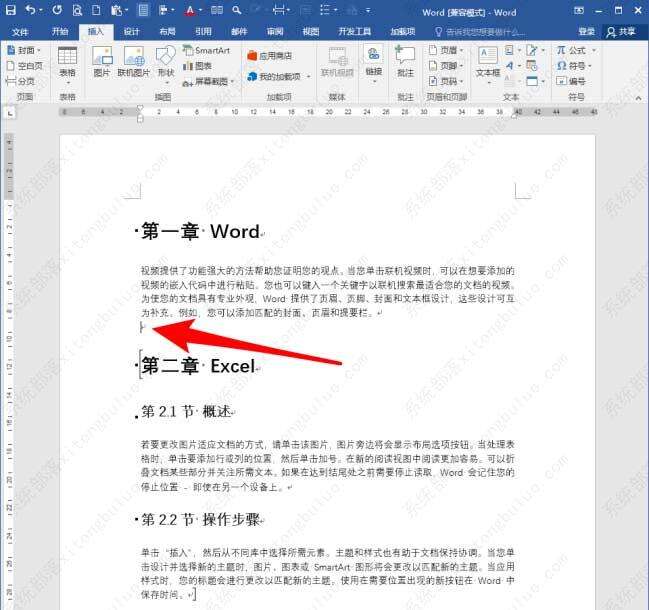Insert a blank page with 空白页
The image size is (649, 610).
pos(24,66)
